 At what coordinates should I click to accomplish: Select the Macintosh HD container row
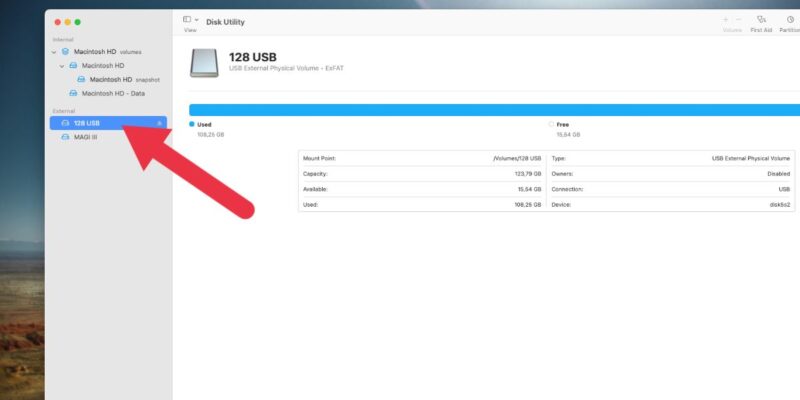(x=109, y=66)
